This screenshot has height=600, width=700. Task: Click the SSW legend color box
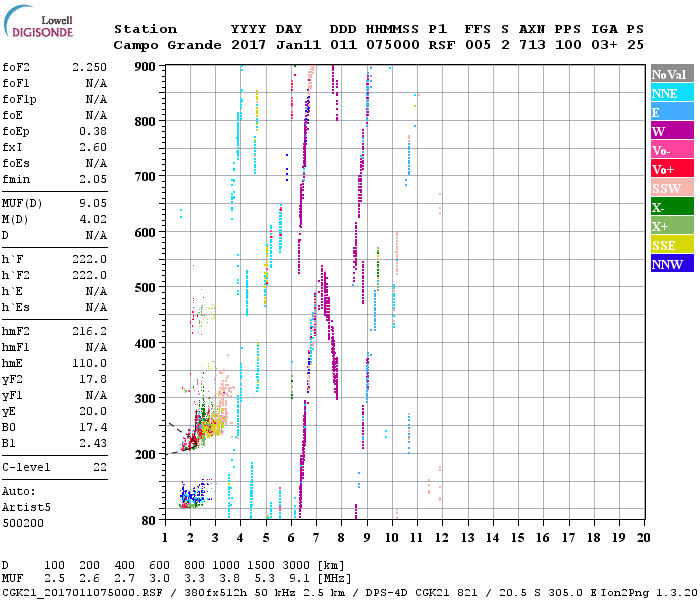click(x=672, y=188)
